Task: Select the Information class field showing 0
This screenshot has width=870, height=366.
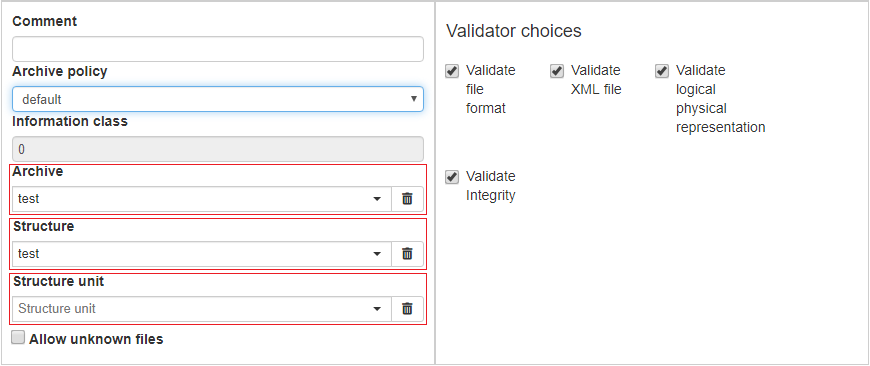Action: [x=218, y=149]
